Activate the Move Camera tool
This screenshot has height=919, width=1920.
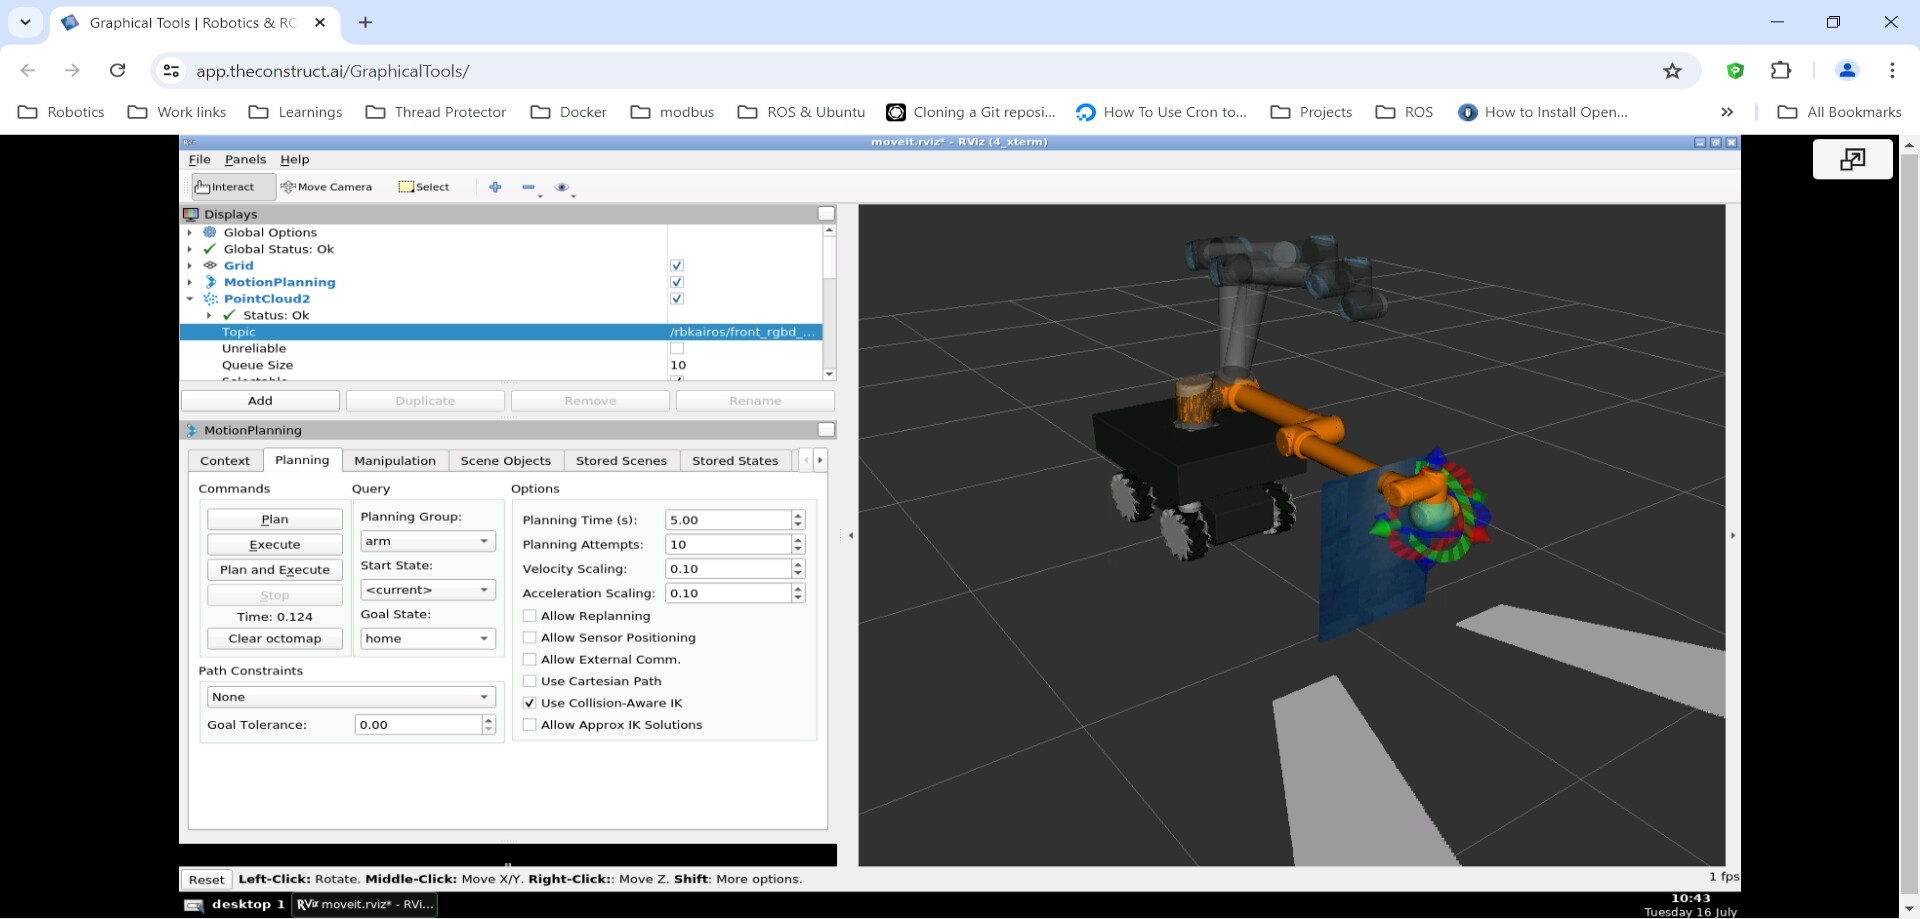tap(327, 187)
